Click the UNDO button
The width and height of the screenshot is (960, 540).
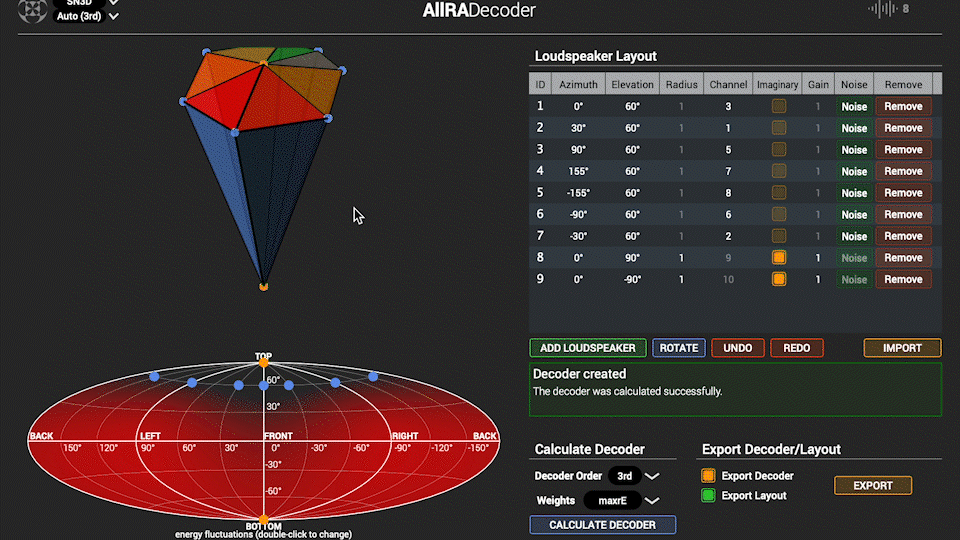pos(738,348)
